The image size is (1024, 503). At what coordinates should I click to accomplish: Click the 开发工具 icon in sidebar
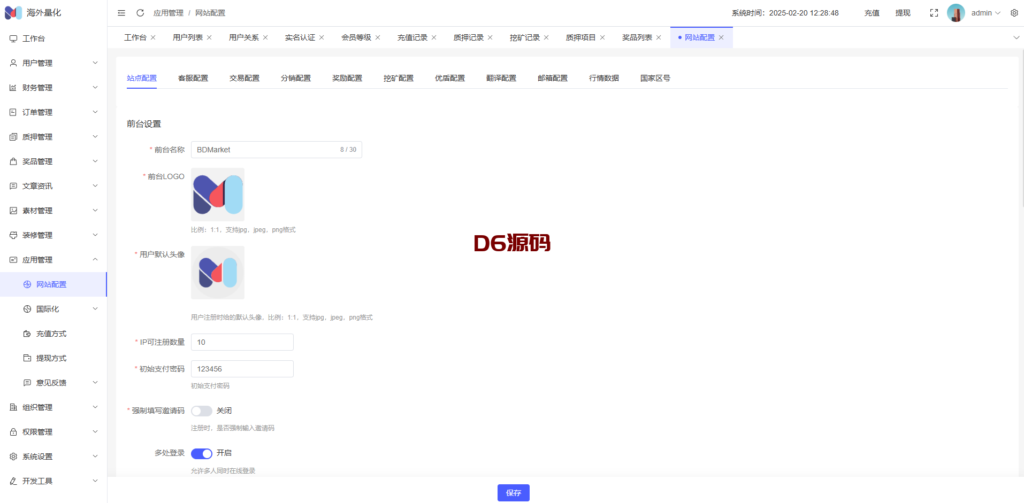tap(13, 481)
